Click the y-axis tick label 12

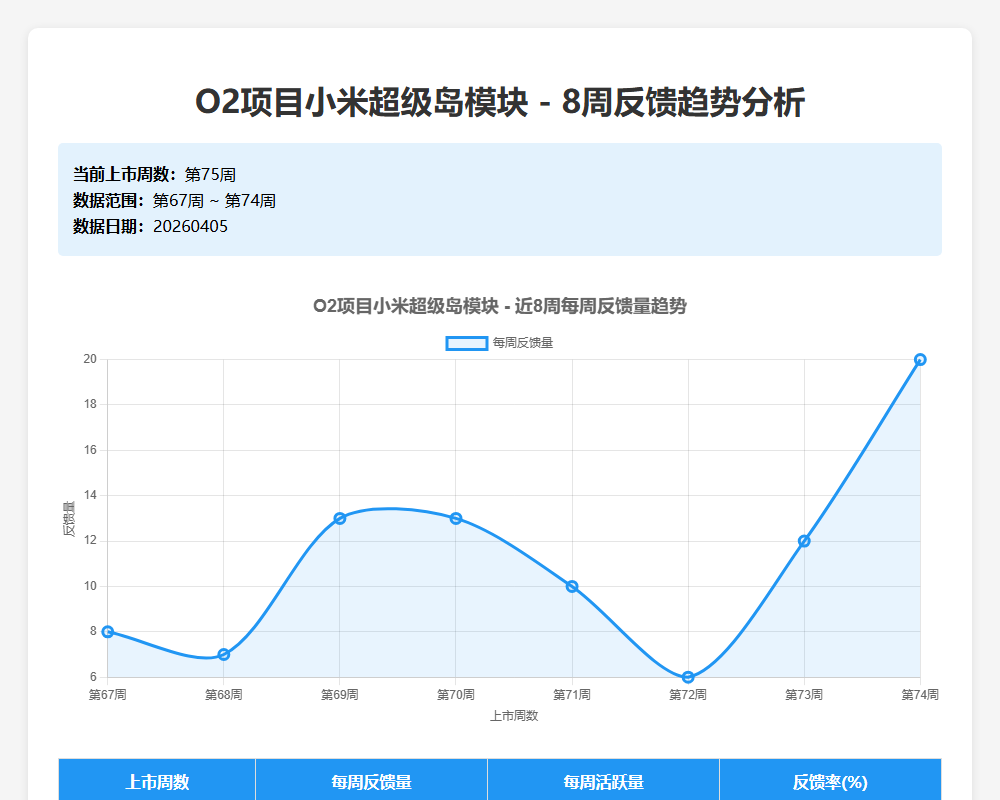coord(90,541)
